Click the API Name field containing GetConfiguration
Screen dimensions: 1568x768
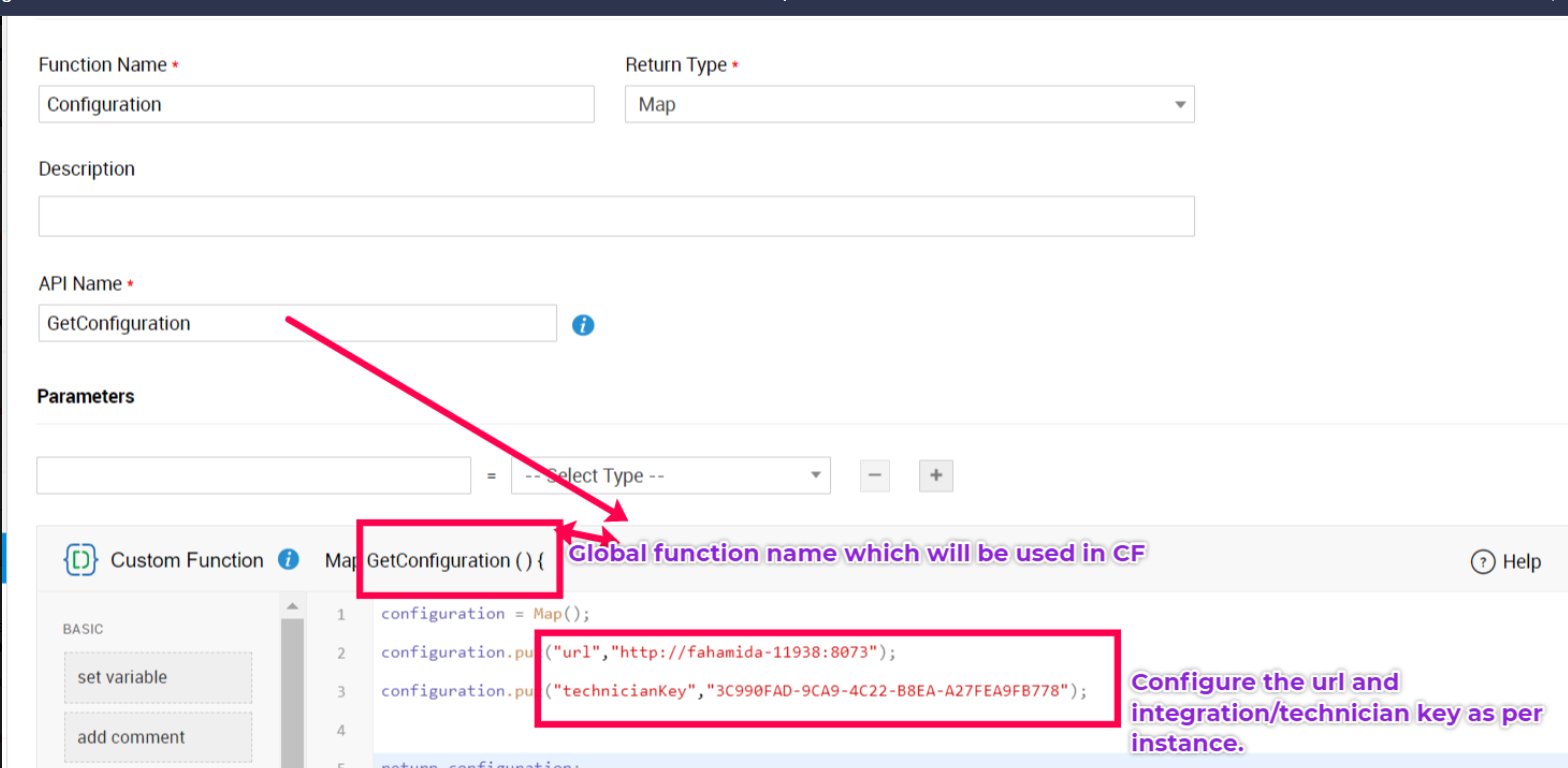pyautogui.click(x=297, y=323)
